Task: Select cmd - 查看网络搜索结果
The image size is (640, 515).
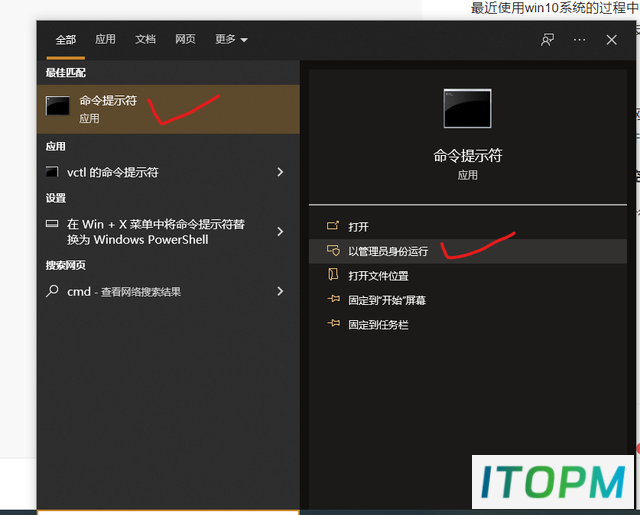Action: (168, 291)
